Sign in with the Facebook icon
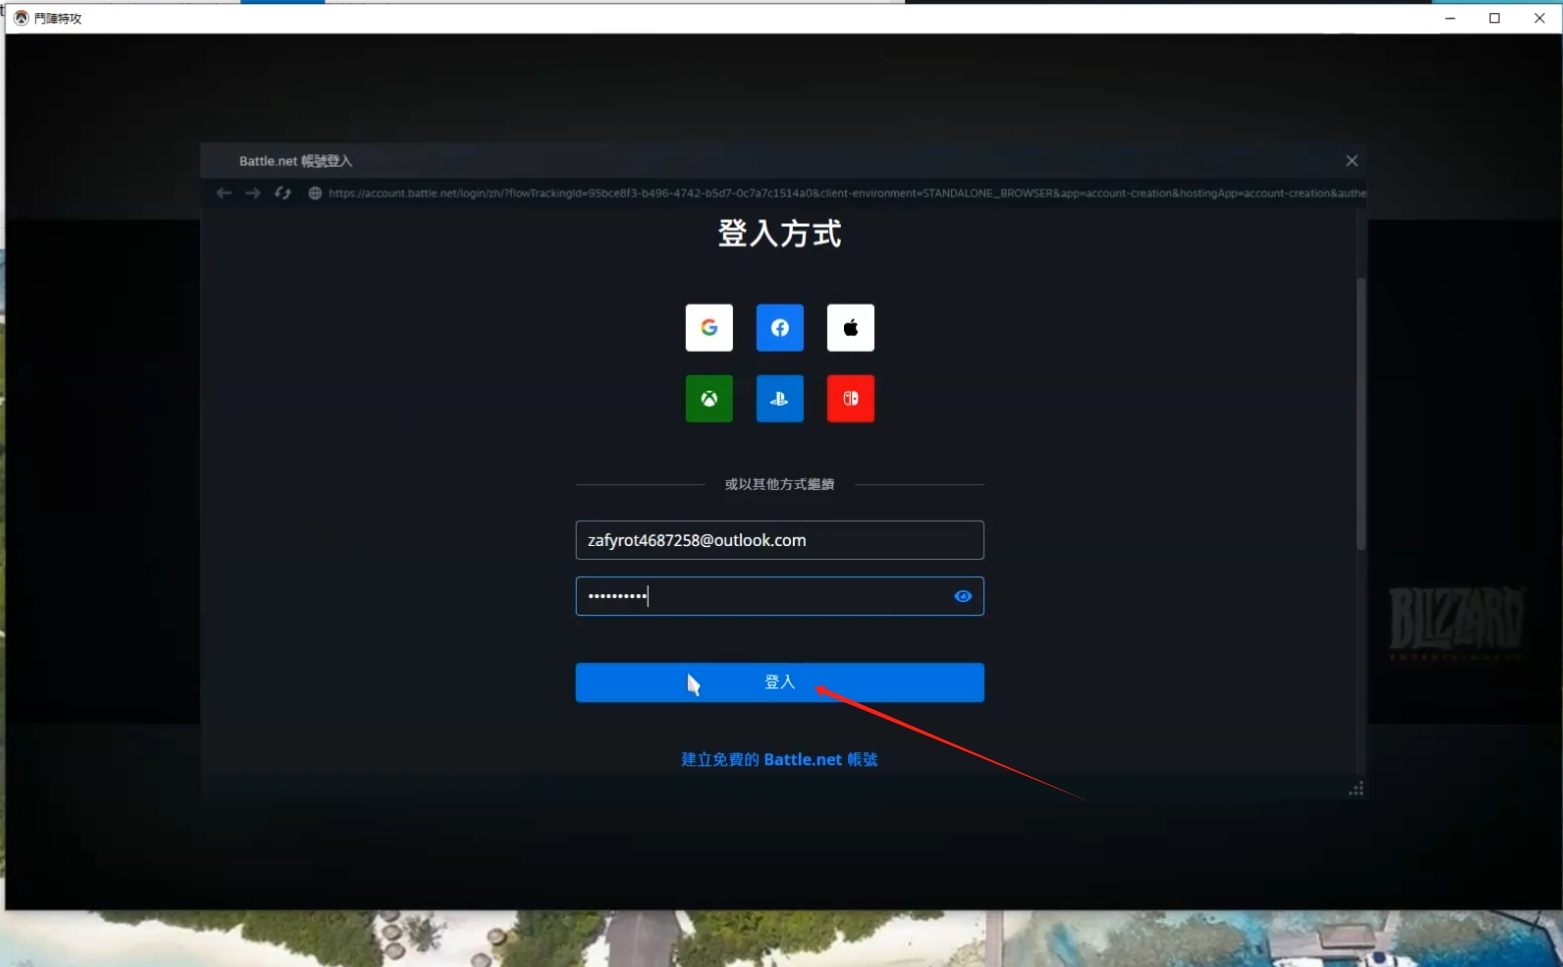This screenshot has height=967, width=1563. click(780, 328)
